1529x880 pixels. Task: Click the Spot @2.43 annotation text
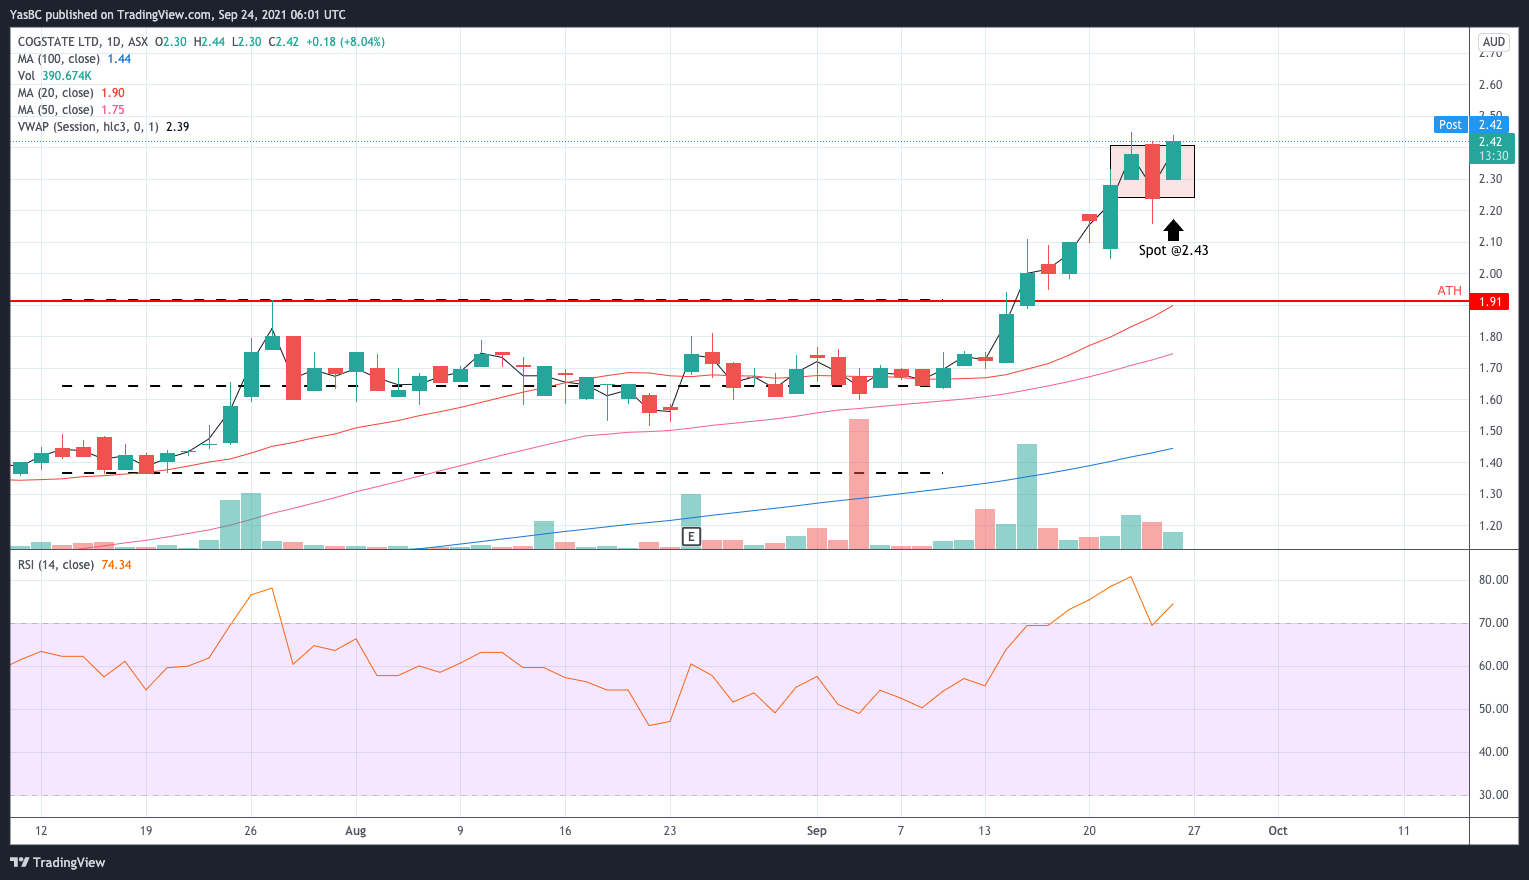[x=1173, y=250]
